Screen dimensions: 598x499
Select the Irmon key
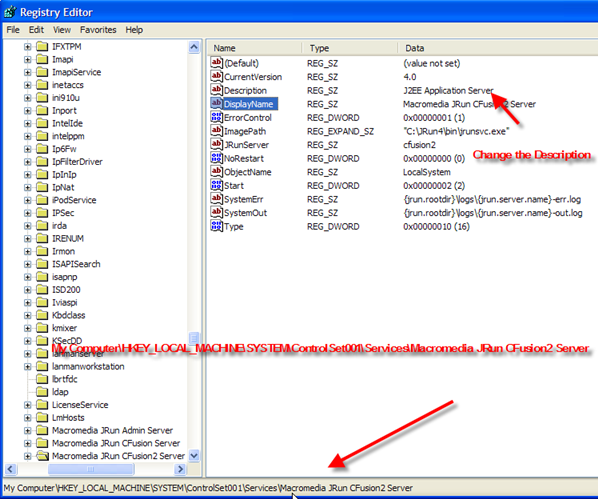[63, 251]
